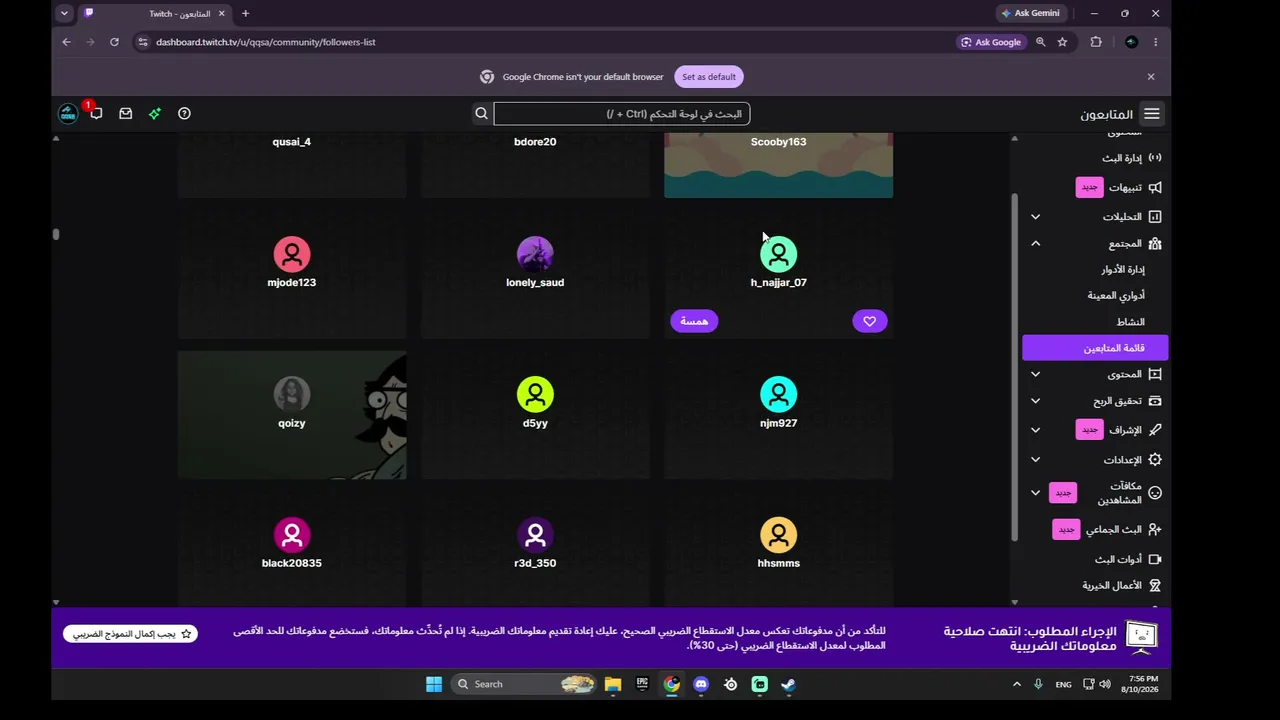Open the inbox envelope icon
This screenshot has width=1280, height=720.
[x=126, y=114]
